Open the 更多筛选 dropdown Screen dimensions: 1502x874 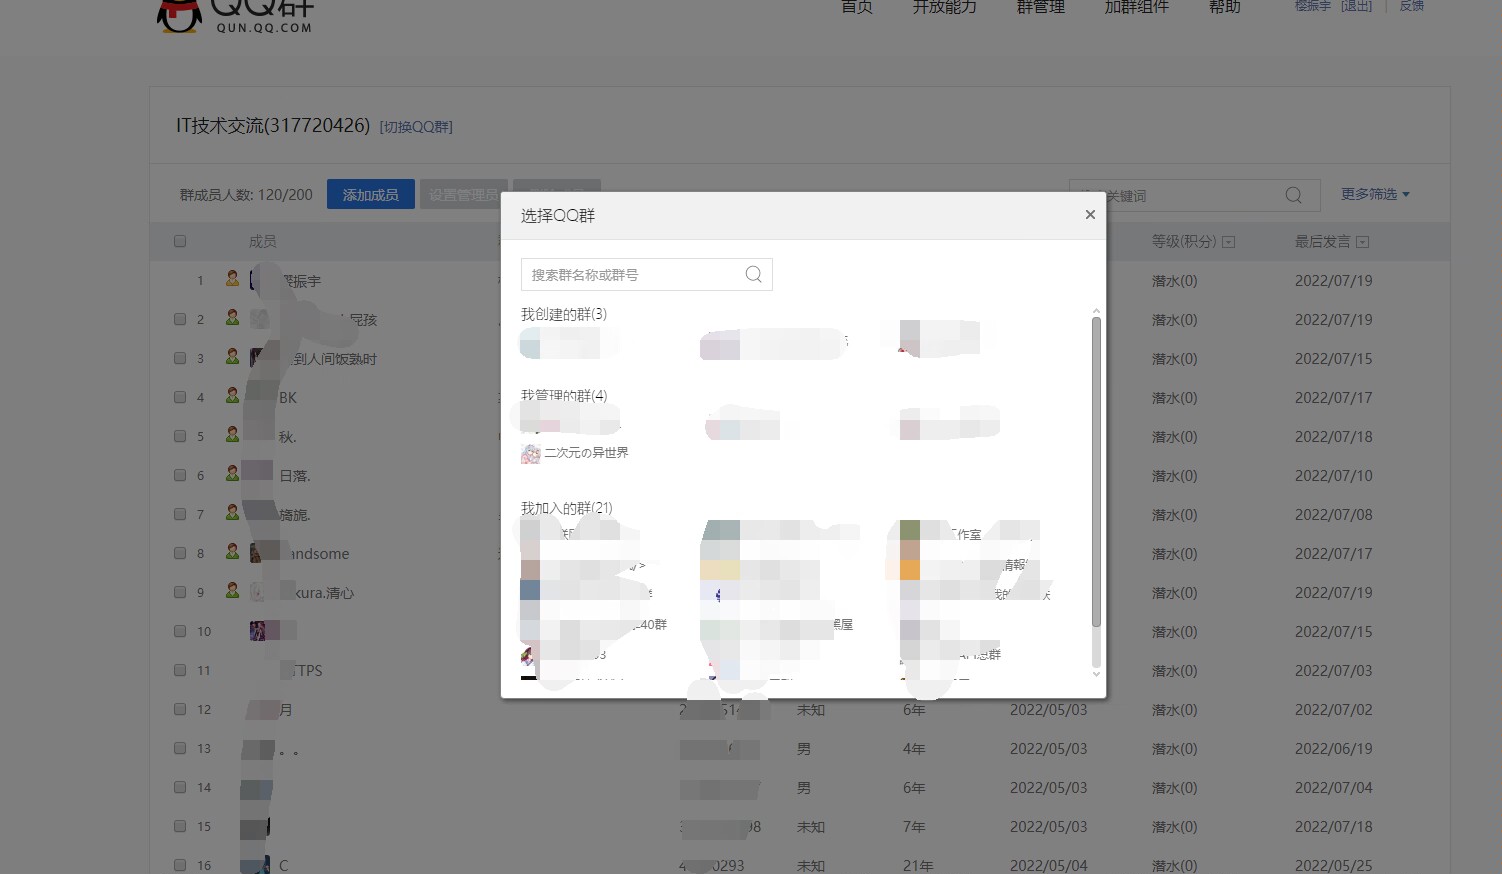click(1374, 194)
